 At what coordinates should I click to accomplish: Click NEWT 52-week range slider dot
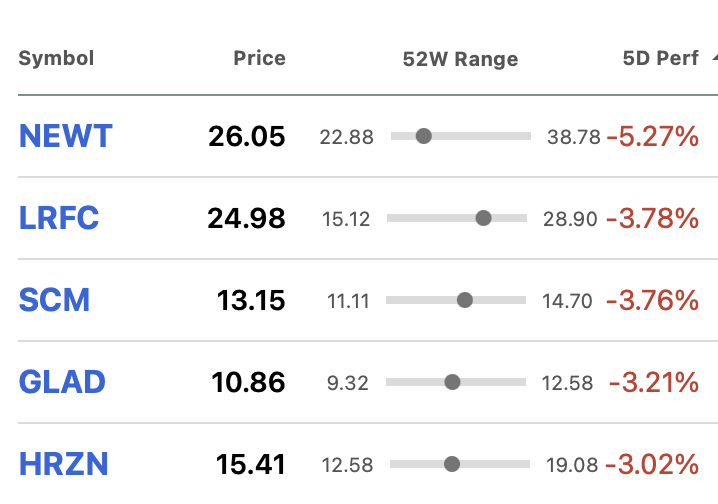pyautogui.click(x=424, y=136)
